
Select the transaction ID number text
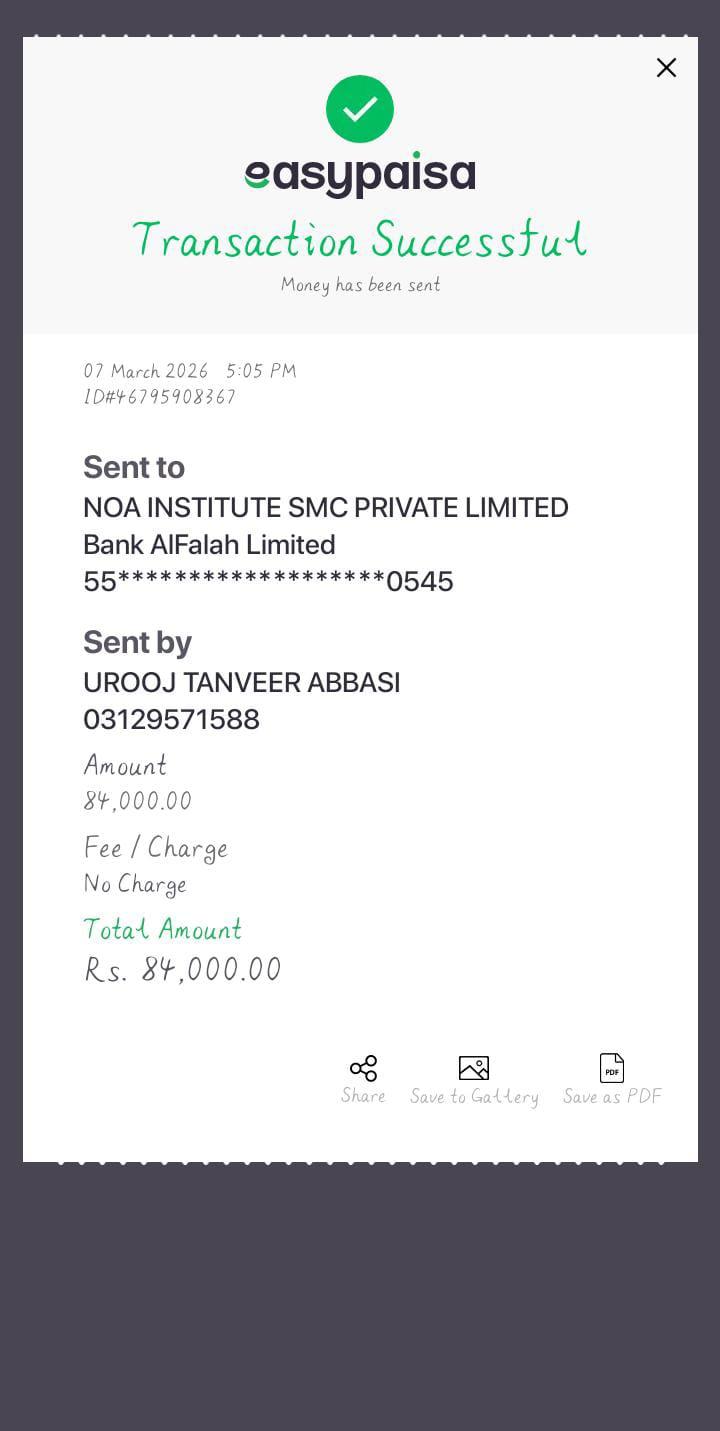[x=160, y=397]
